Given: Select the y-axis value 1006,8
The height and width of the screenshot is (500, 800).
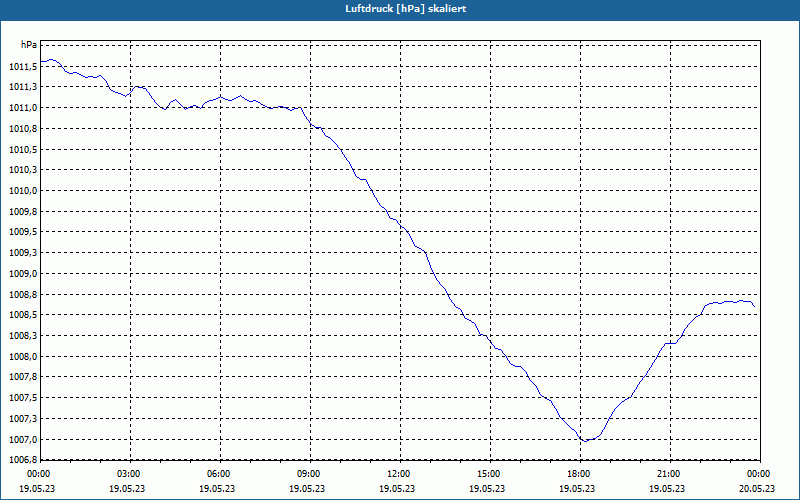Looking at the screenshot, I should pyautogui.click(x=23, y=460).
